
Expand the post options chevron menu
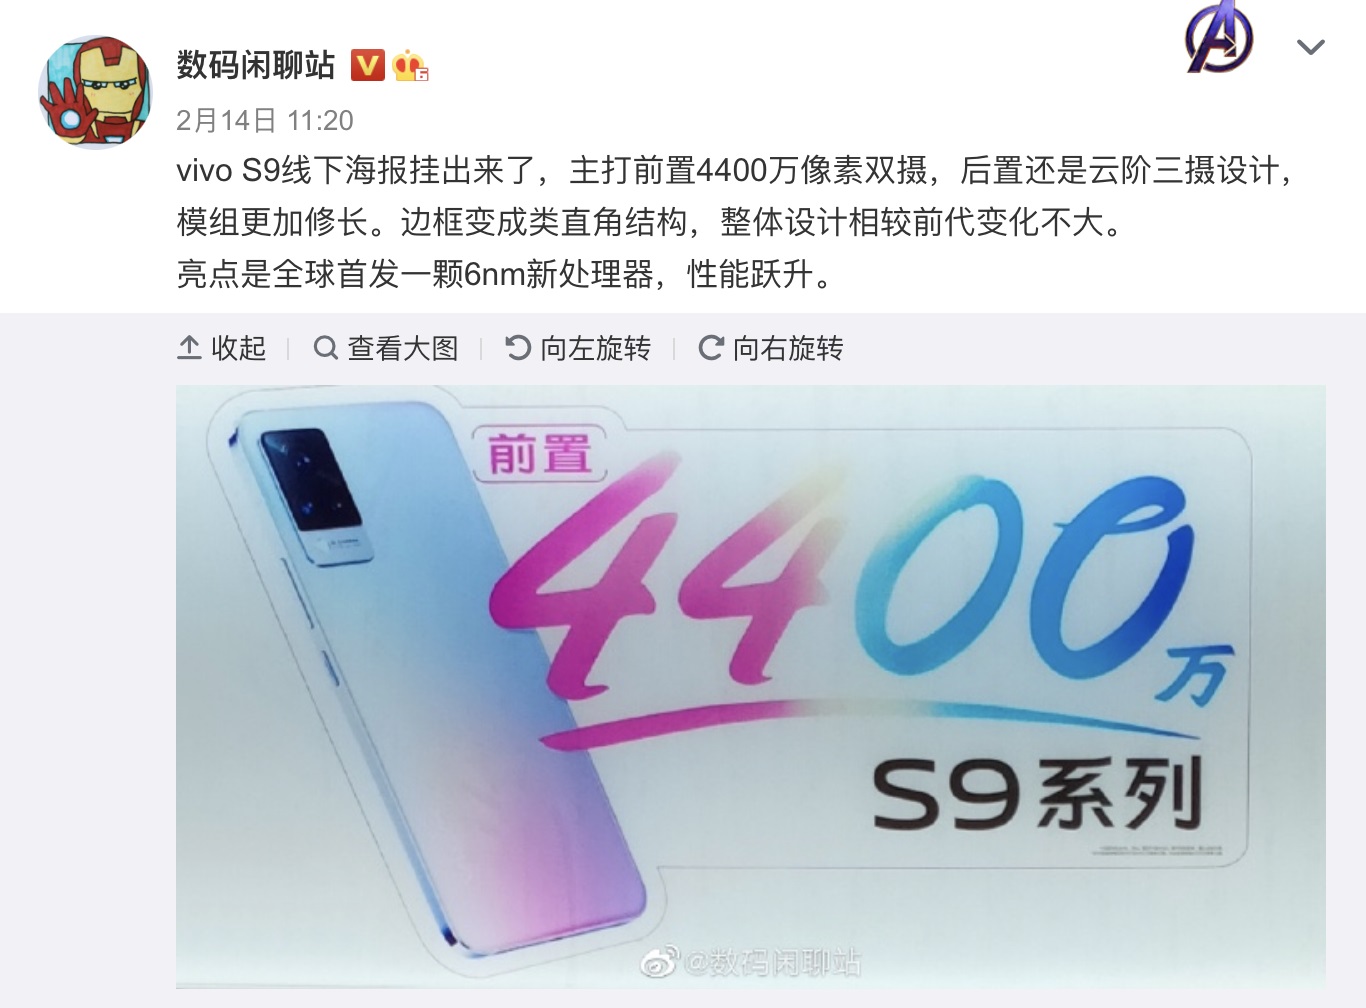[1310, 47]
